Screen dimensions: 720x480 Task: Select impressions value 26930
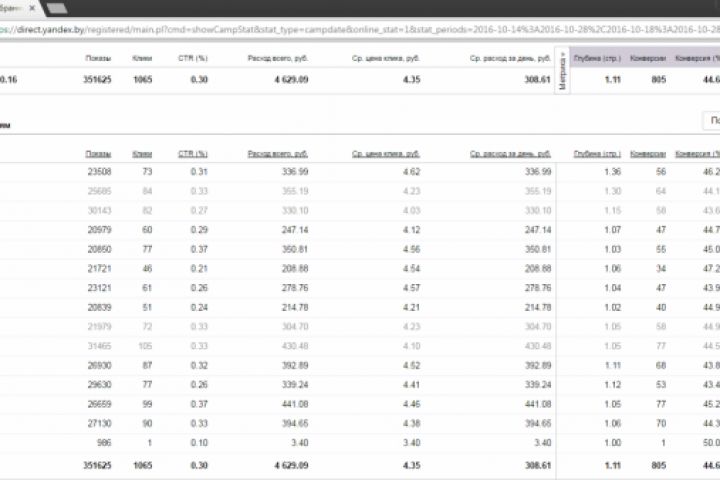coord(100,365)
